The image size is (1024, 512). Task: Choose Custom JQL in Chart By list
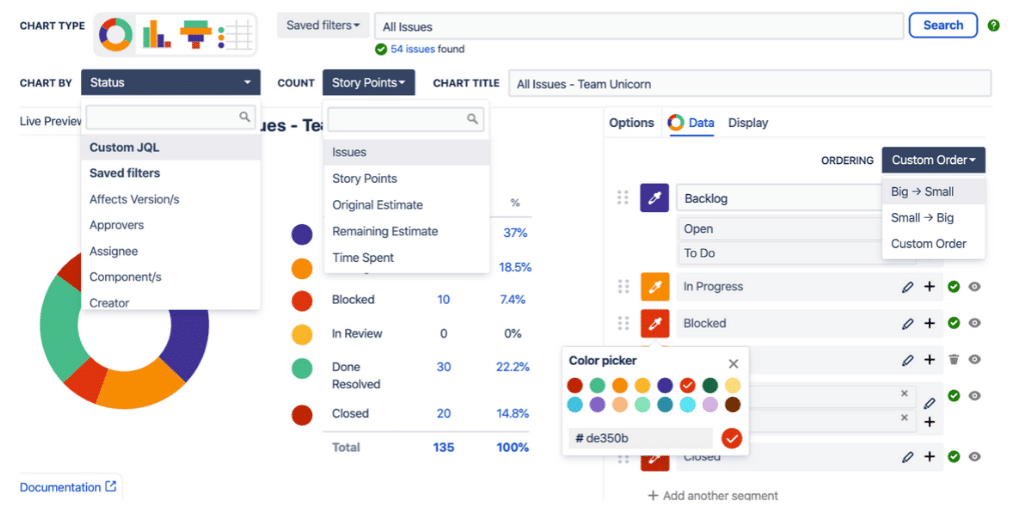[170, 148]
